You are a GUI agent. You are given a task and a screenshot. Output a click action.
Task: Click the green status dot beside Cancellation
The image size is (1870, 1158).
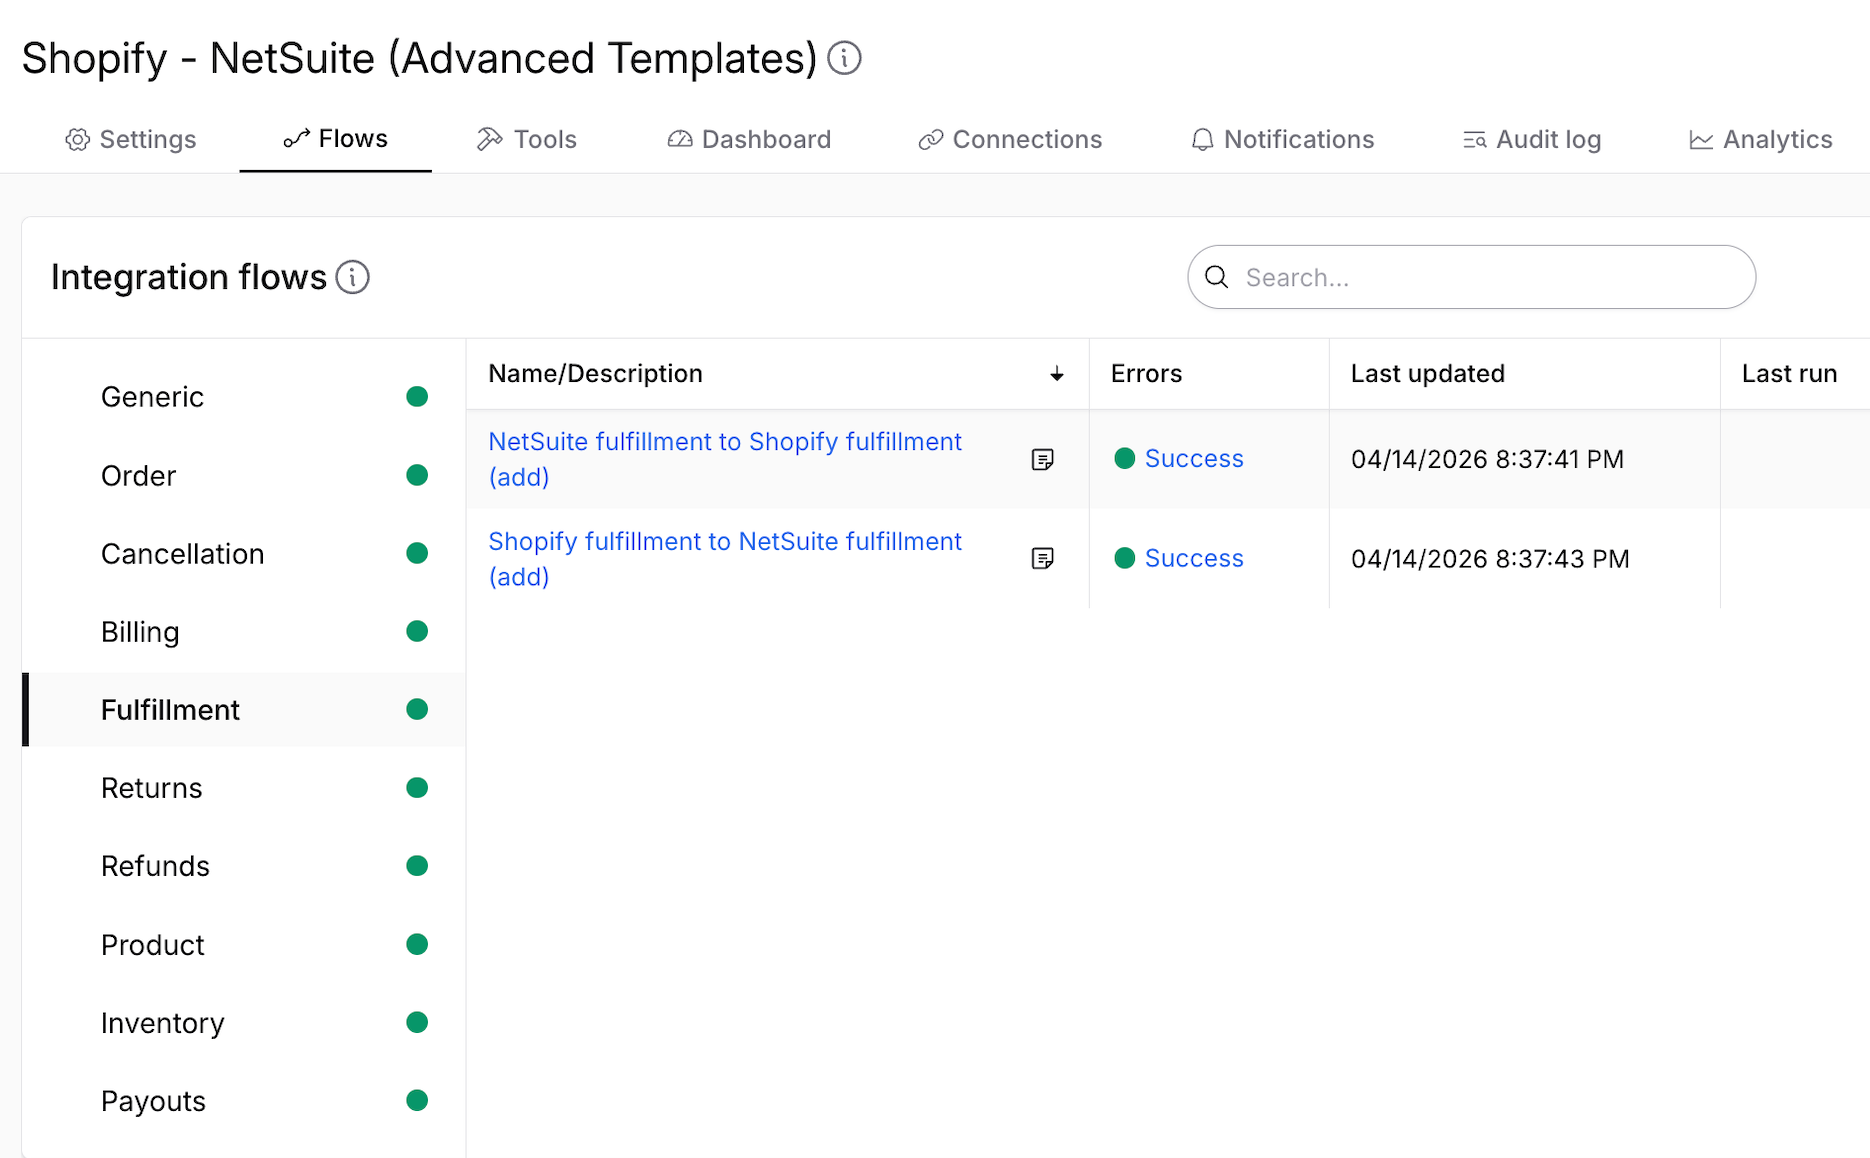[x=417, y=553]
